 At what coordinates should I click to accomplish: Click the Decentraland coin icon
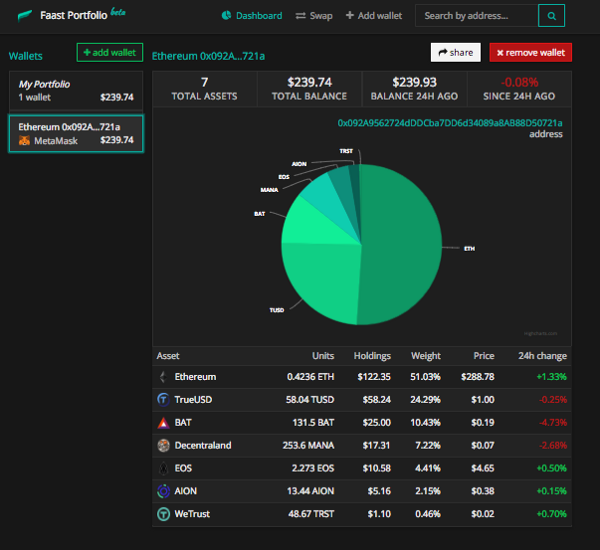[163, 445]
